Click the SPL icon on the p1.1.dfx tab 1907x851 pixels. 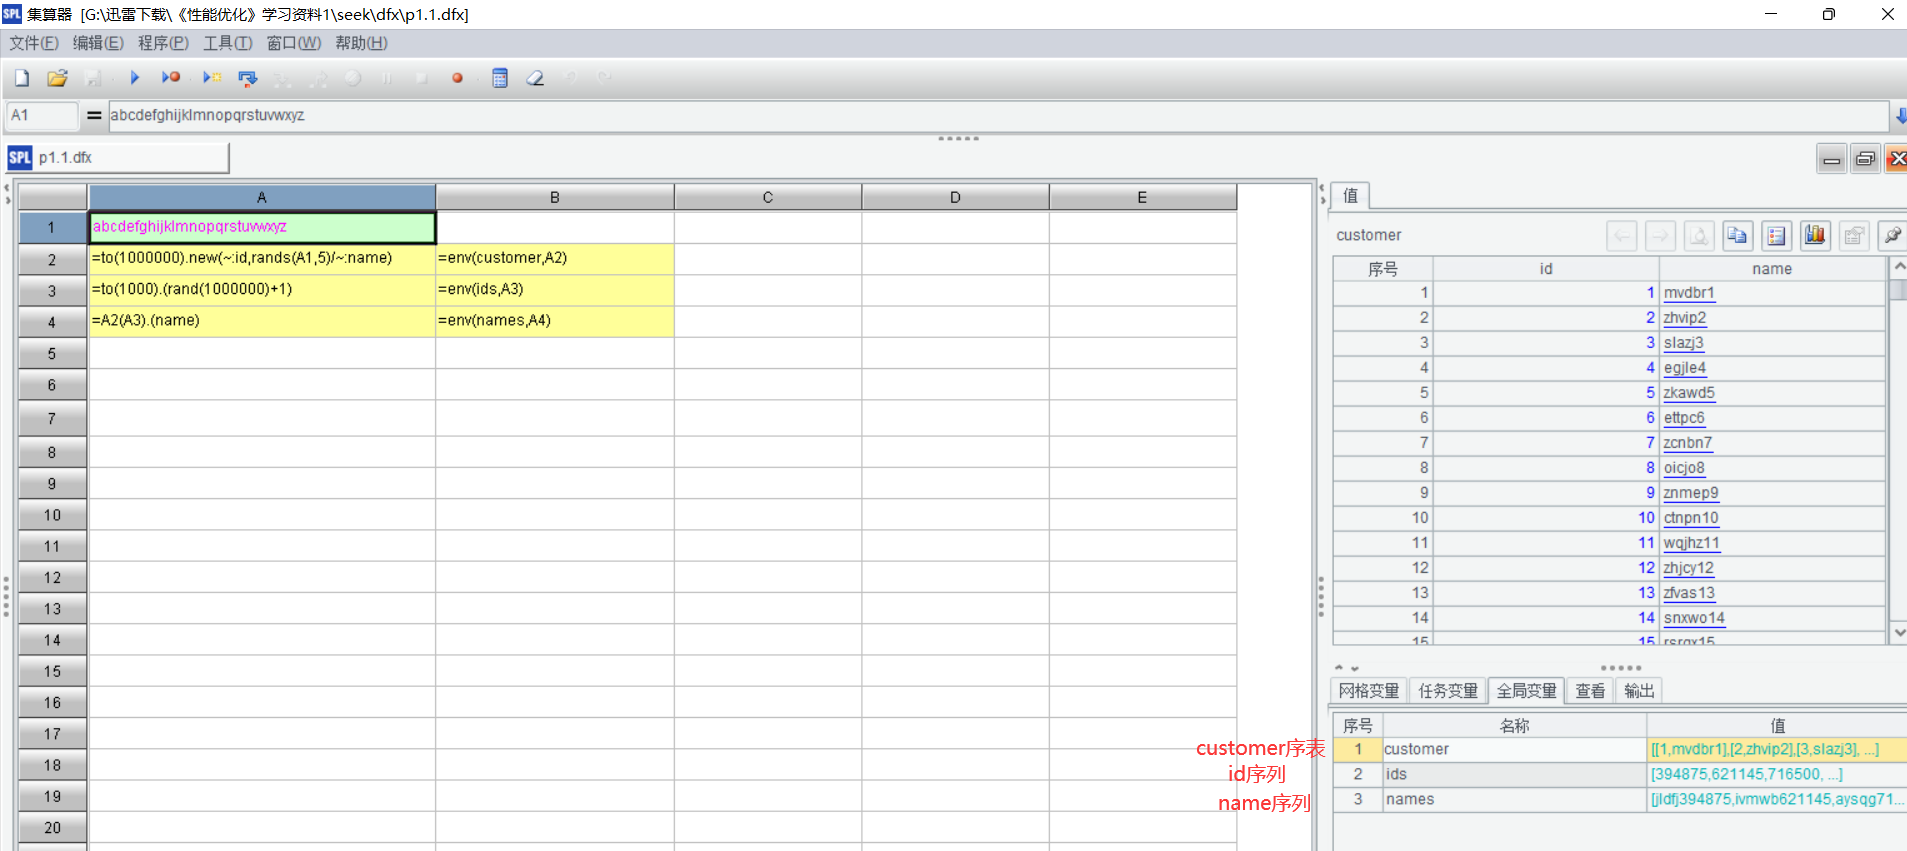20,158
